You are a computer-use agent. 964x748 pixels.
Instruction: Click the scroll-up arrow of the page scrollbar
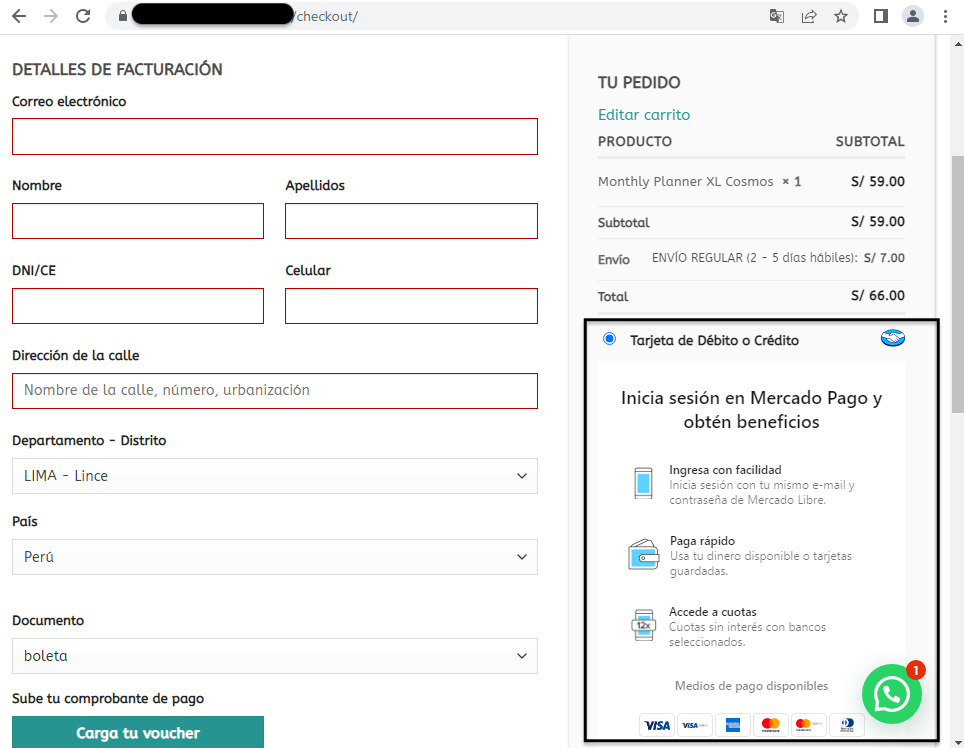coord(958,44)
